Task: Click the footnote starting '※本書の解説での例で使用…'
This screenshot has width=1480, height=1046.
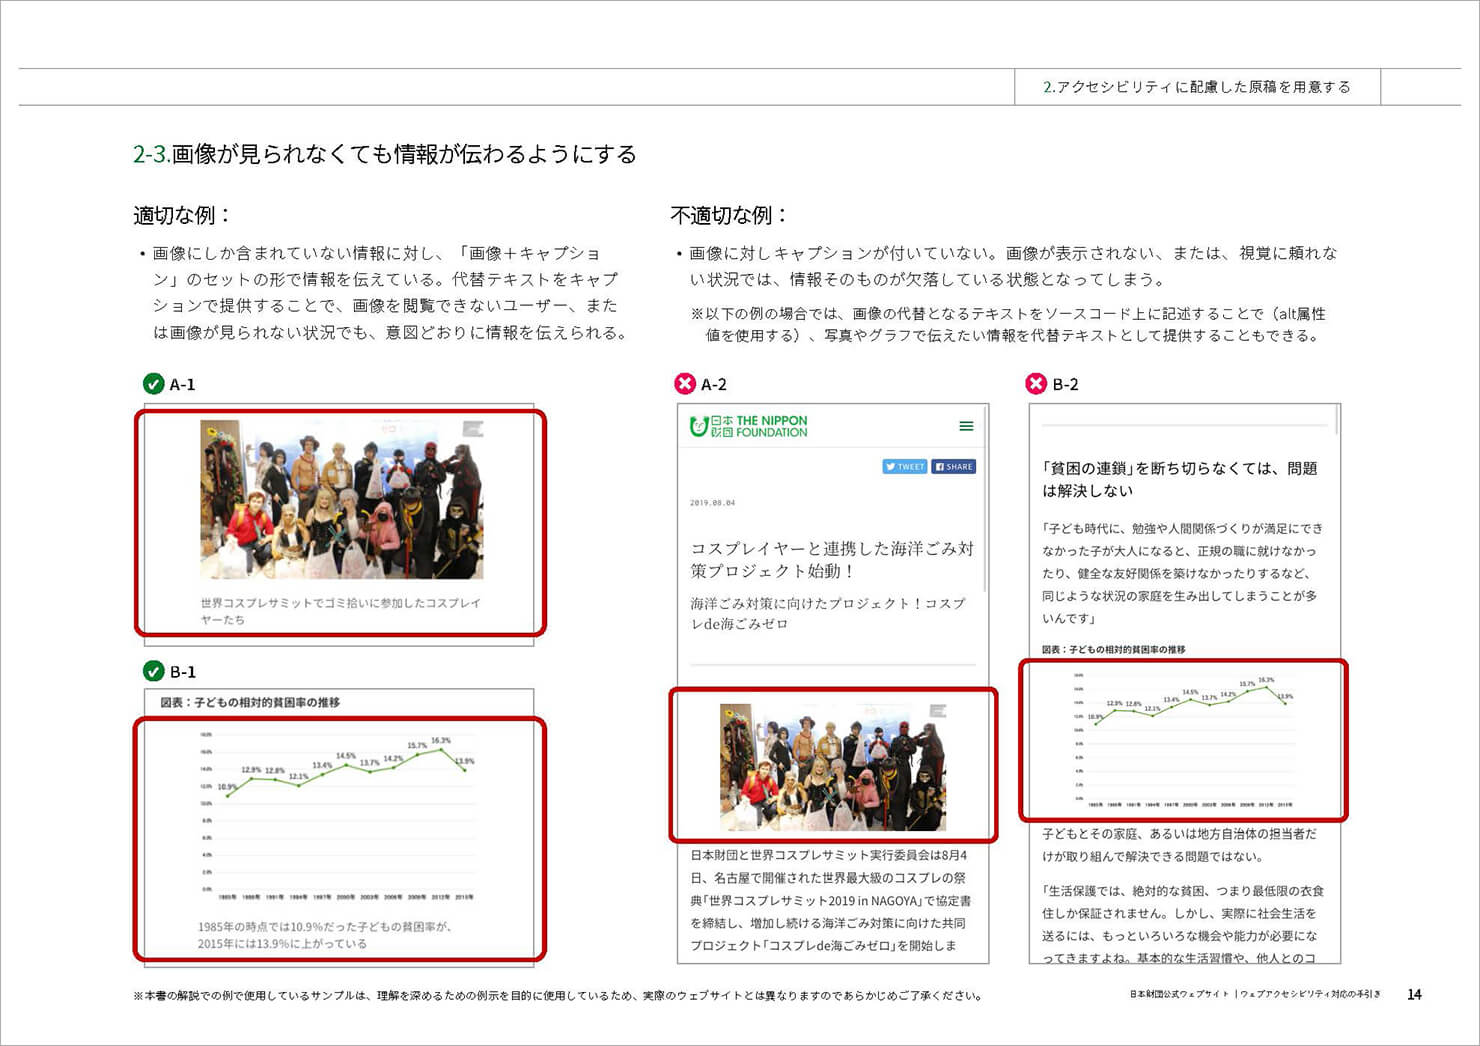Action: [557, 996]
